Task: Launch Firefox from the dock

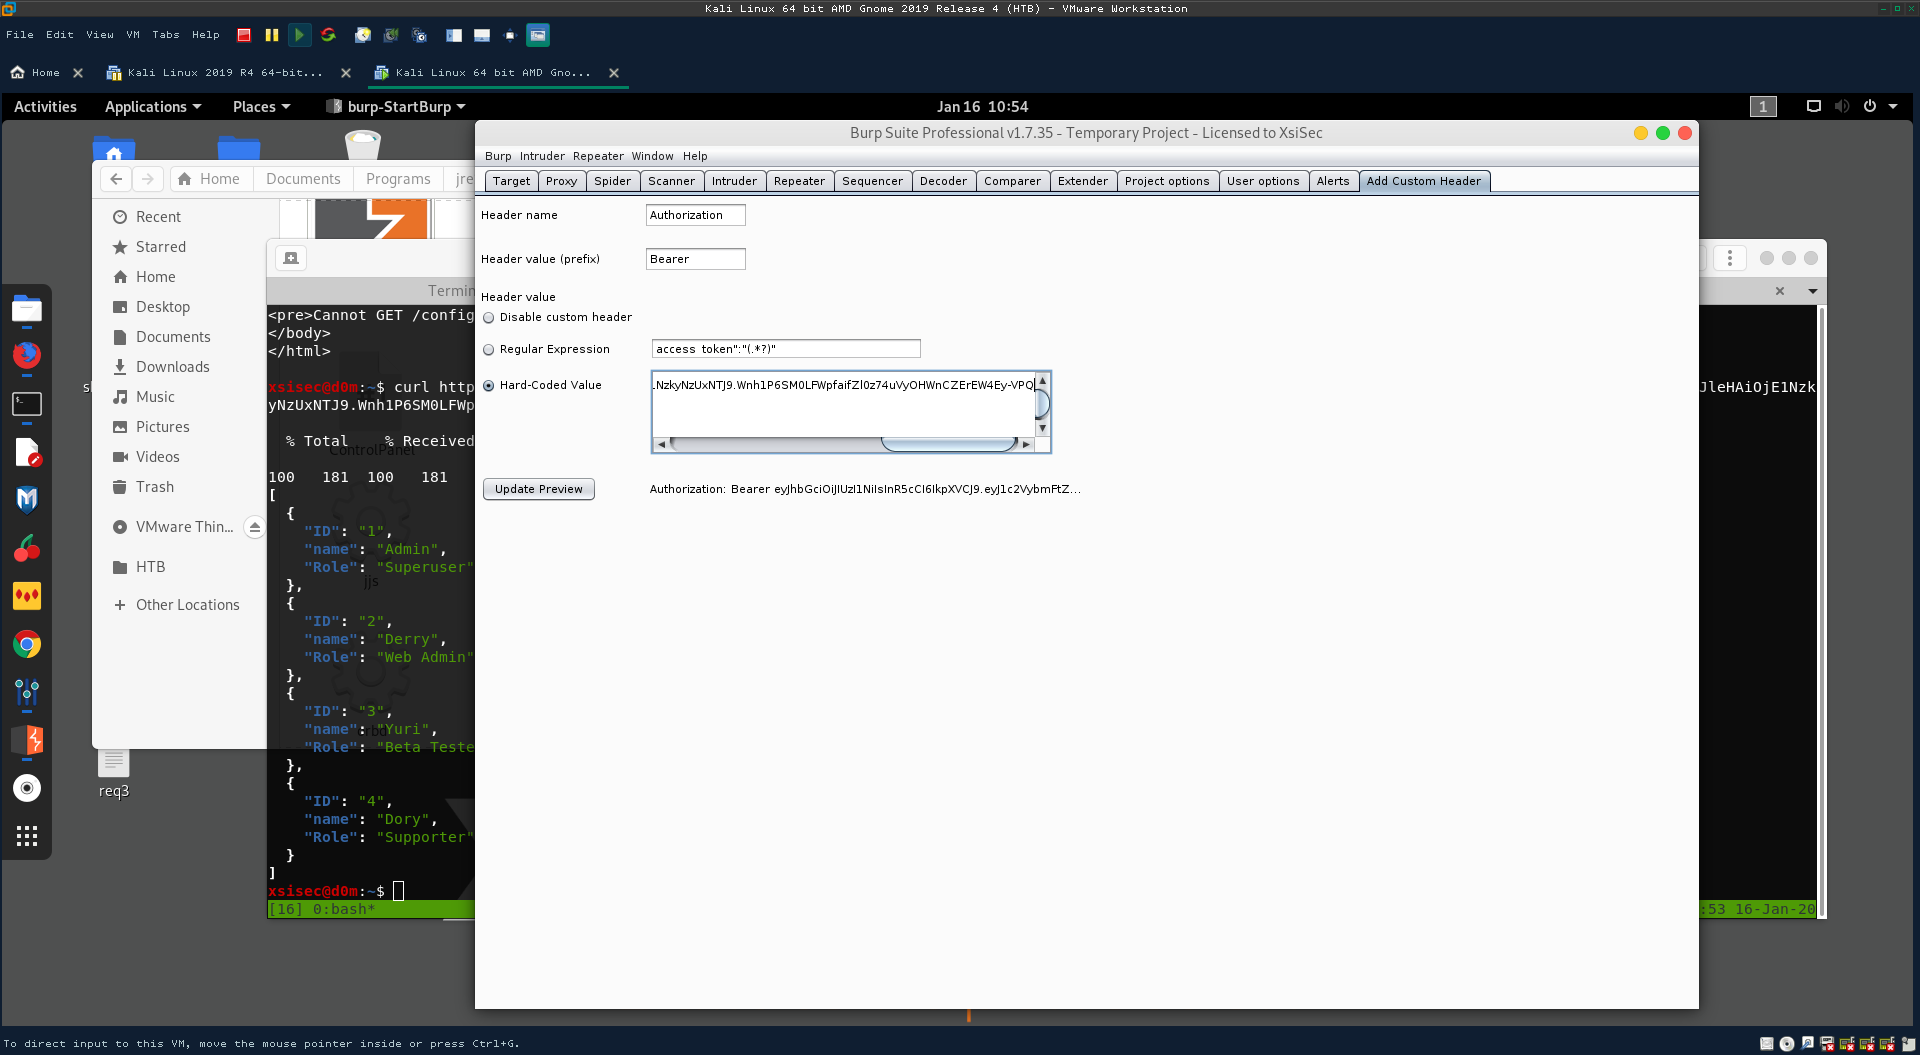Action: coord(27,355)
